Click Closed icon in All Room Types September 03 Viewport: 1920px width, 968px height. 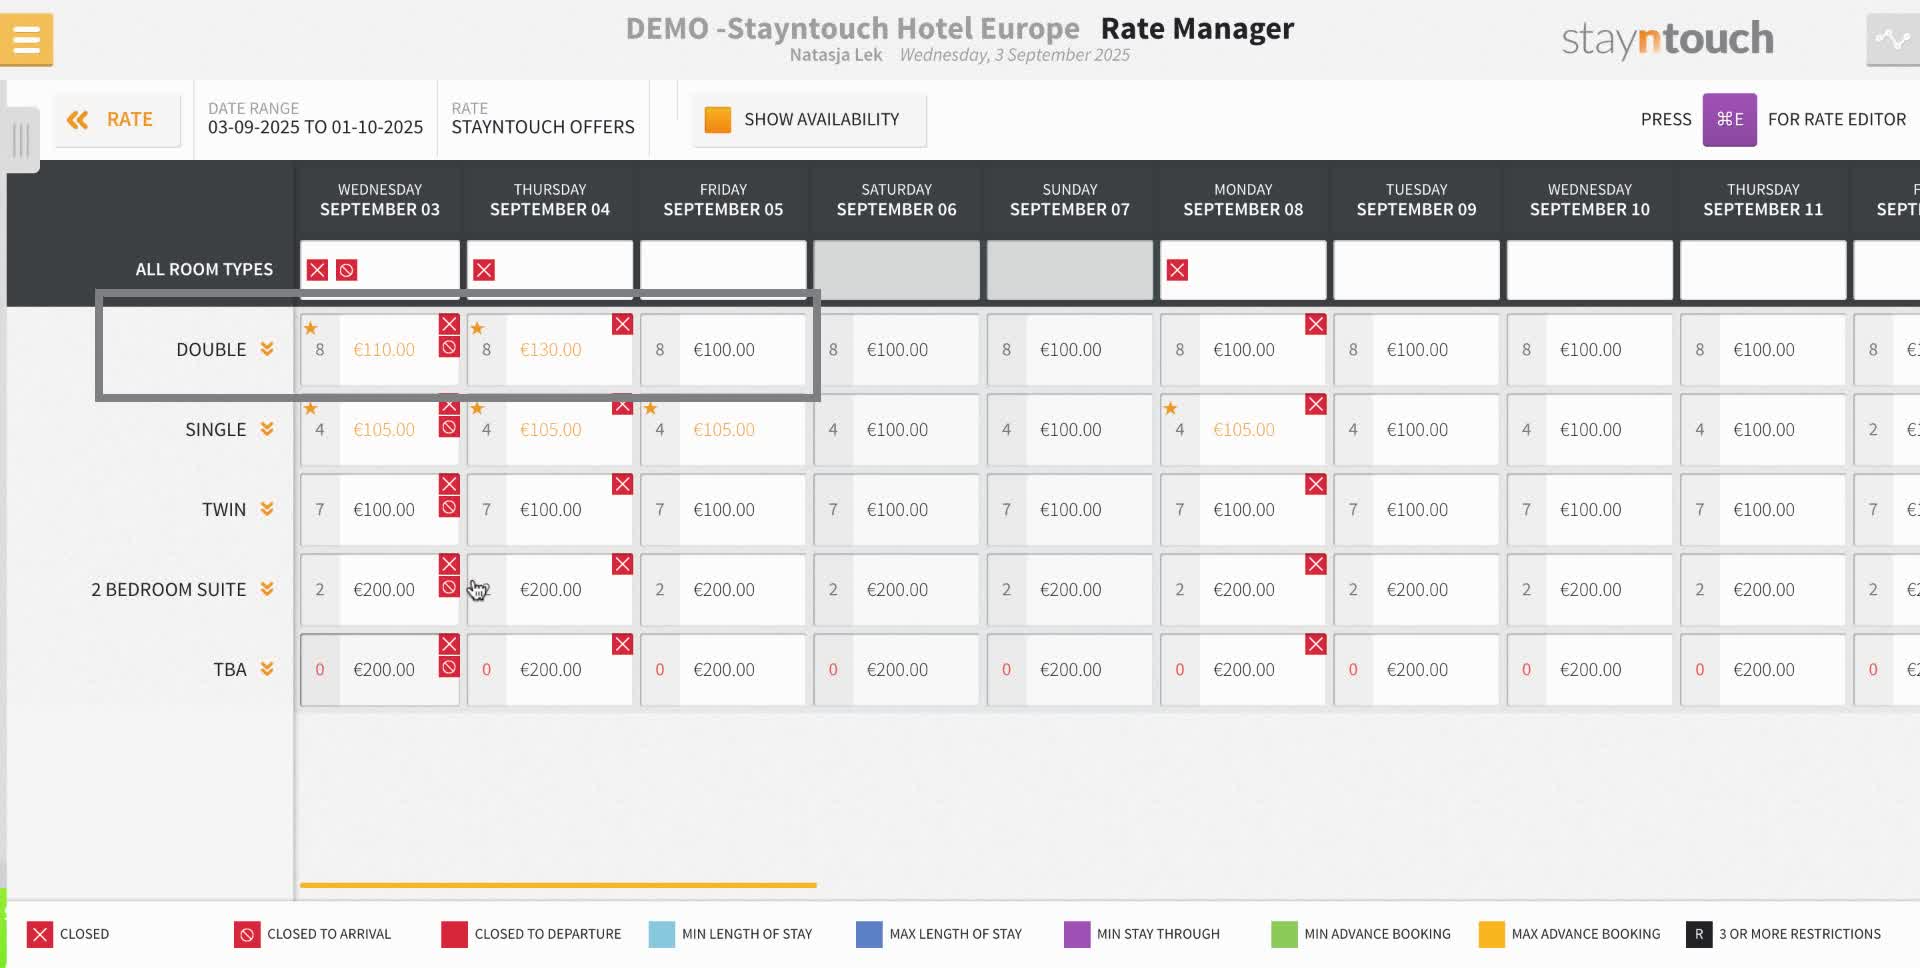click(317, 270)
